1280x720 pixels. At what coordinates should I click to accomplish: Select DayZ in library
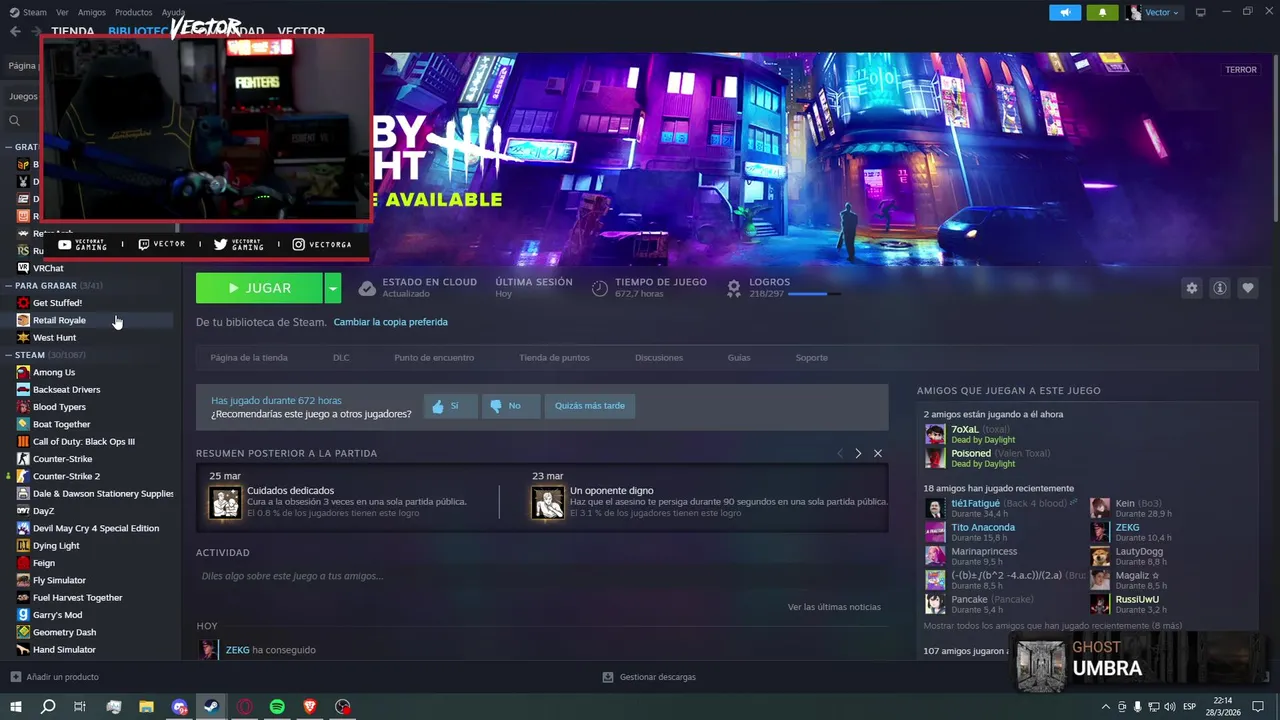coord(43,511)
